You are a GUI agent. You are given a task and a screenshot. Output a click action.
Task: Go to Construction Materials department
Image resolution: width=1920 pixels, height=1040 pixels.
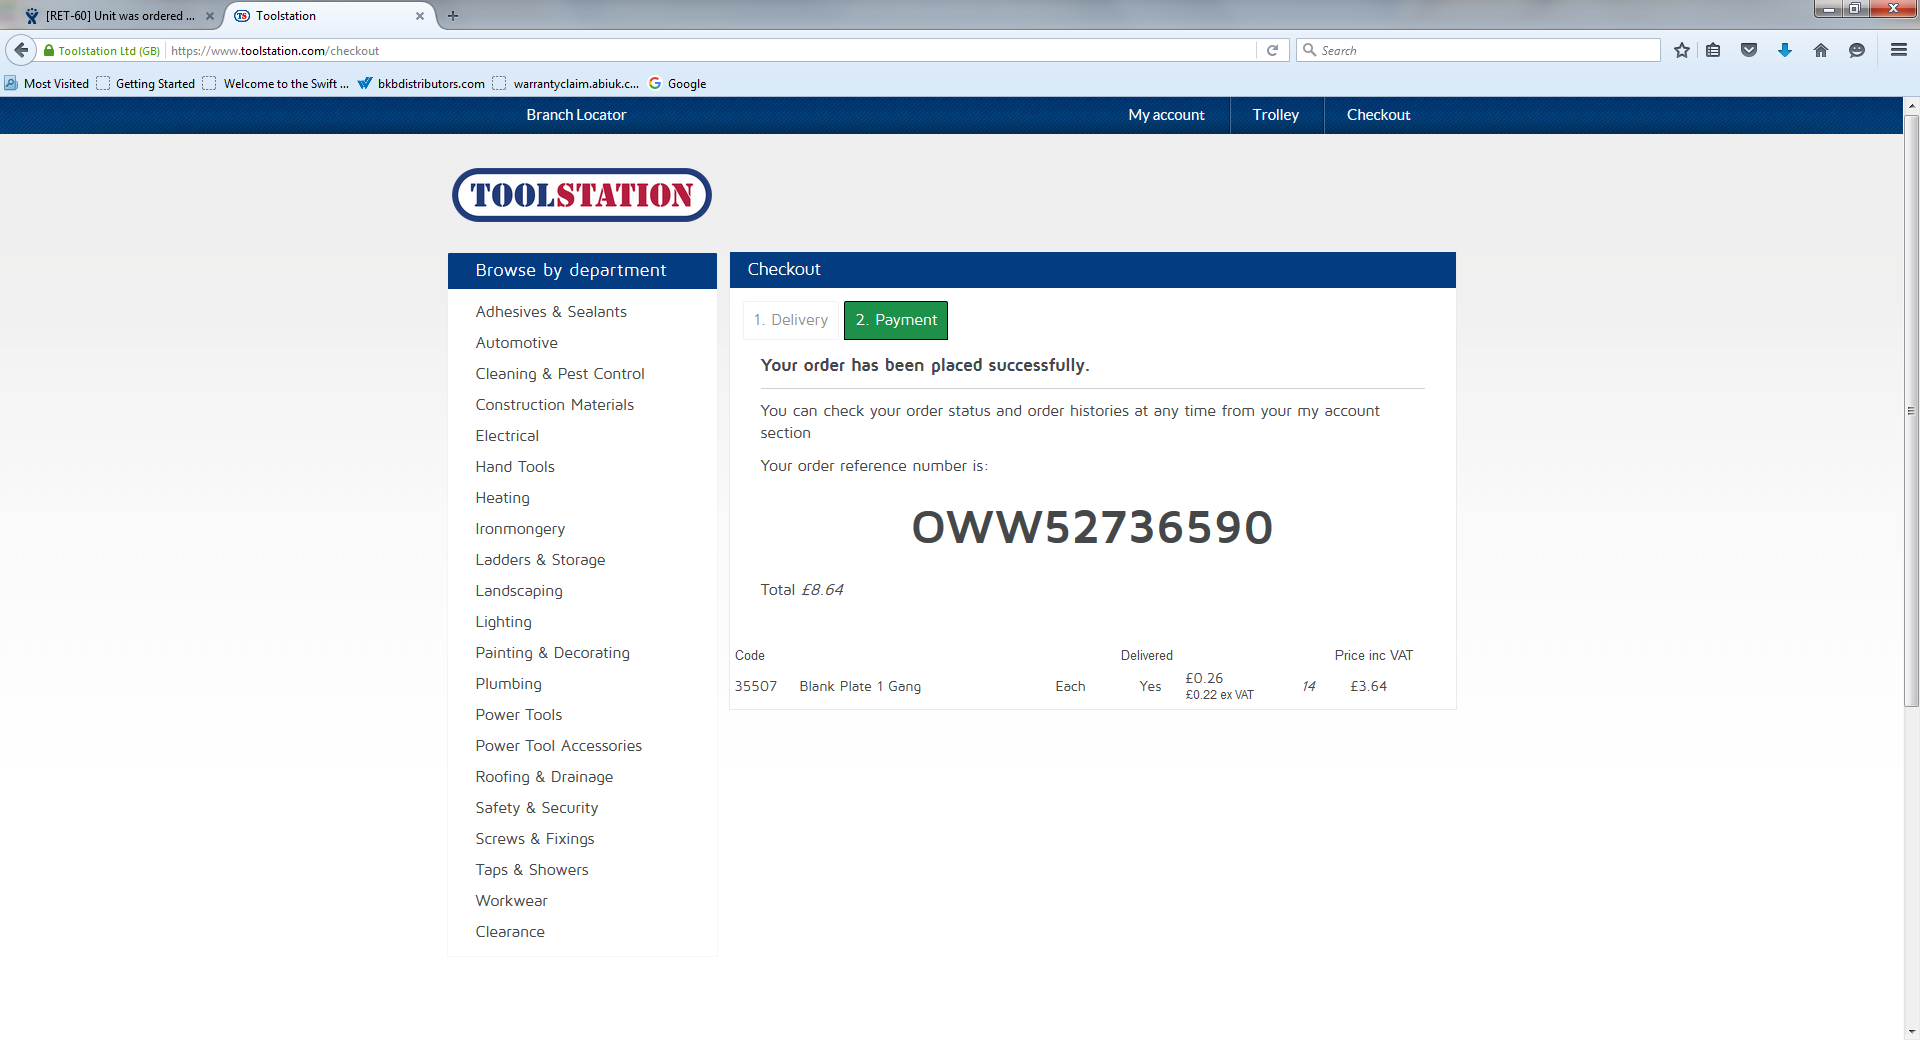(555, 405)
